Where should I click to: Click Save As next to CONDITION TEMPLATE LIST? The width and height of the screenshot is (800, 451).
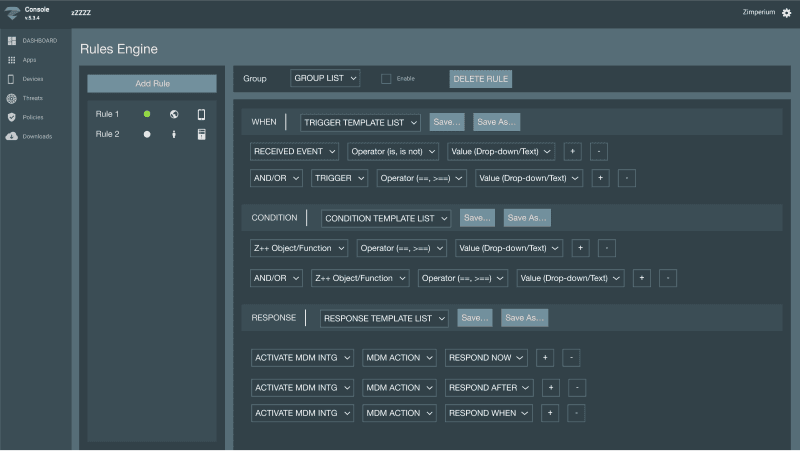click(x=526, y=218)
